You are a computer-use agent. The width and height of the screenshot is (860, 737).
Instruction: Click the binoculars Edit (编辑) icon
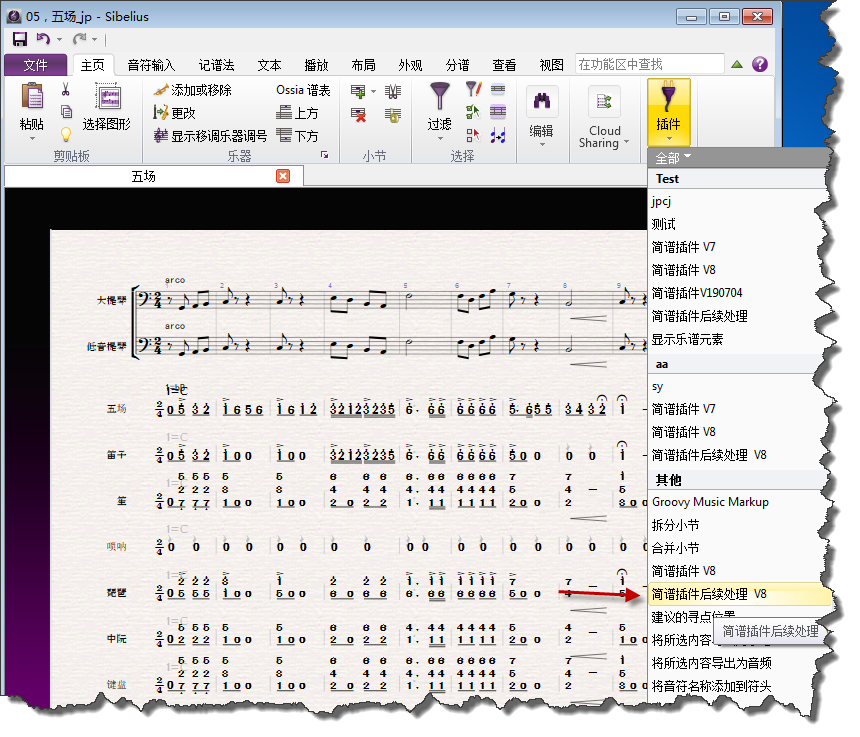point(541,102)
